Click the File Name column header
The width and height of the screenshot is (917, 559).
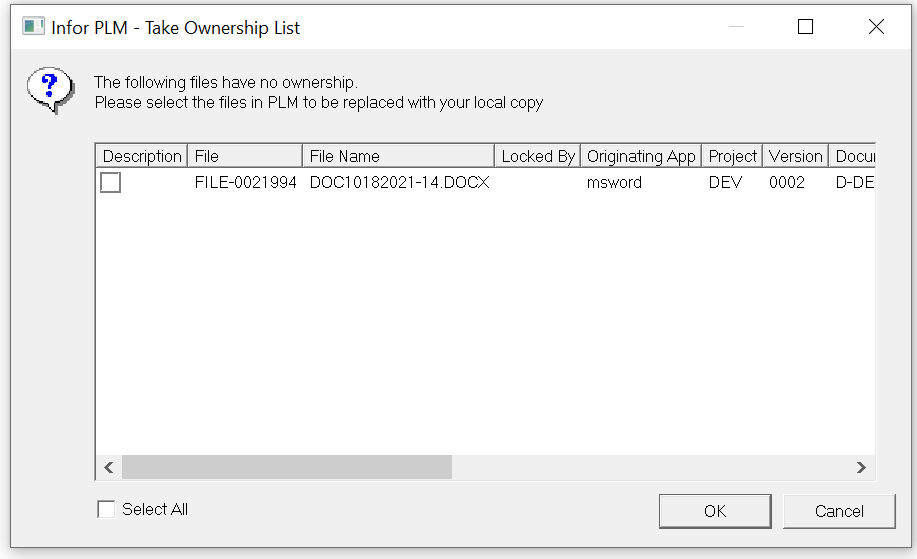[398, 156]
